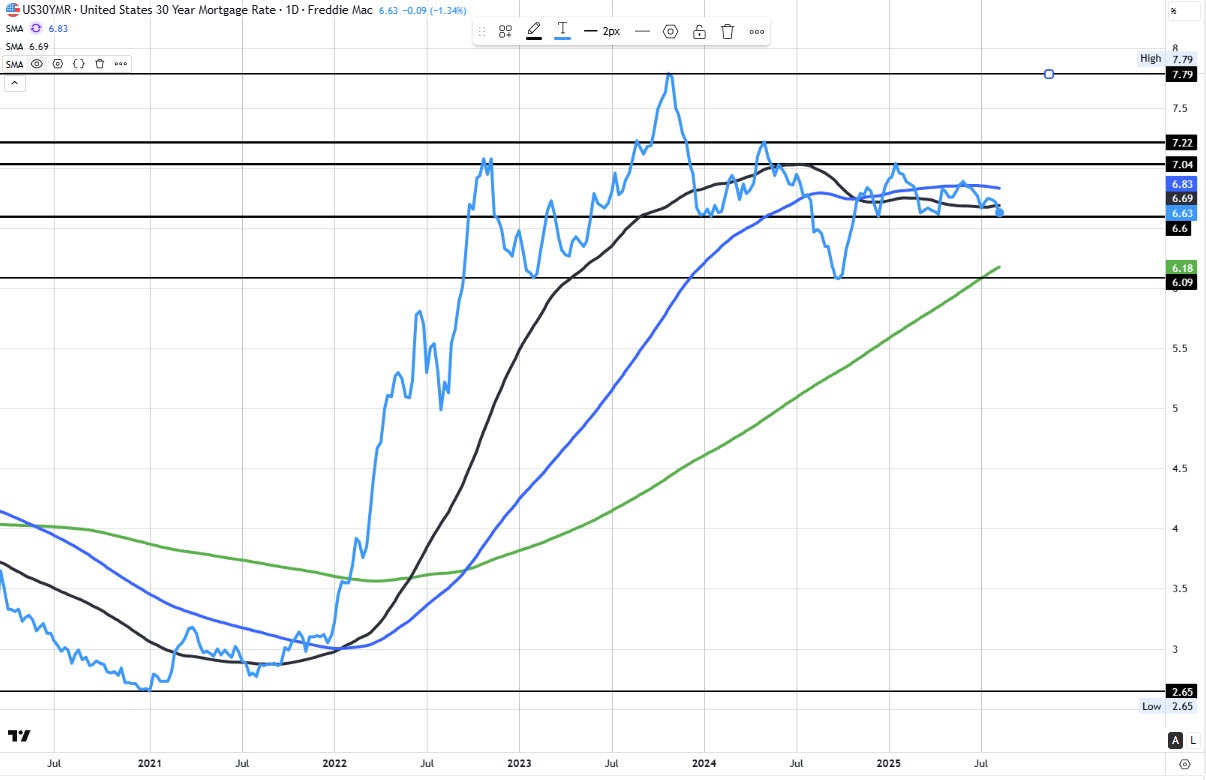The image size is (1206, 780).
Task: Toggle visibility of the SMA indicator with the eye
Action: coord(36,63)
